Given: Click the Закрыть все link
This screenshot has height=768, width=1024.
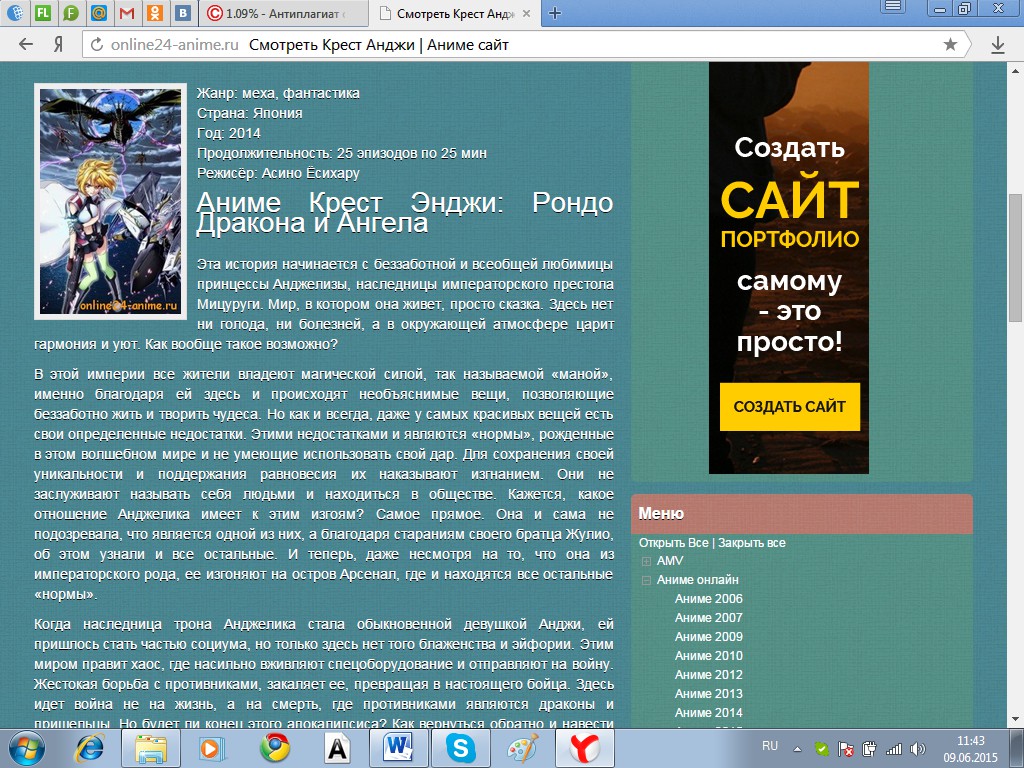Looking at the screenshot, I should [752, 543].
